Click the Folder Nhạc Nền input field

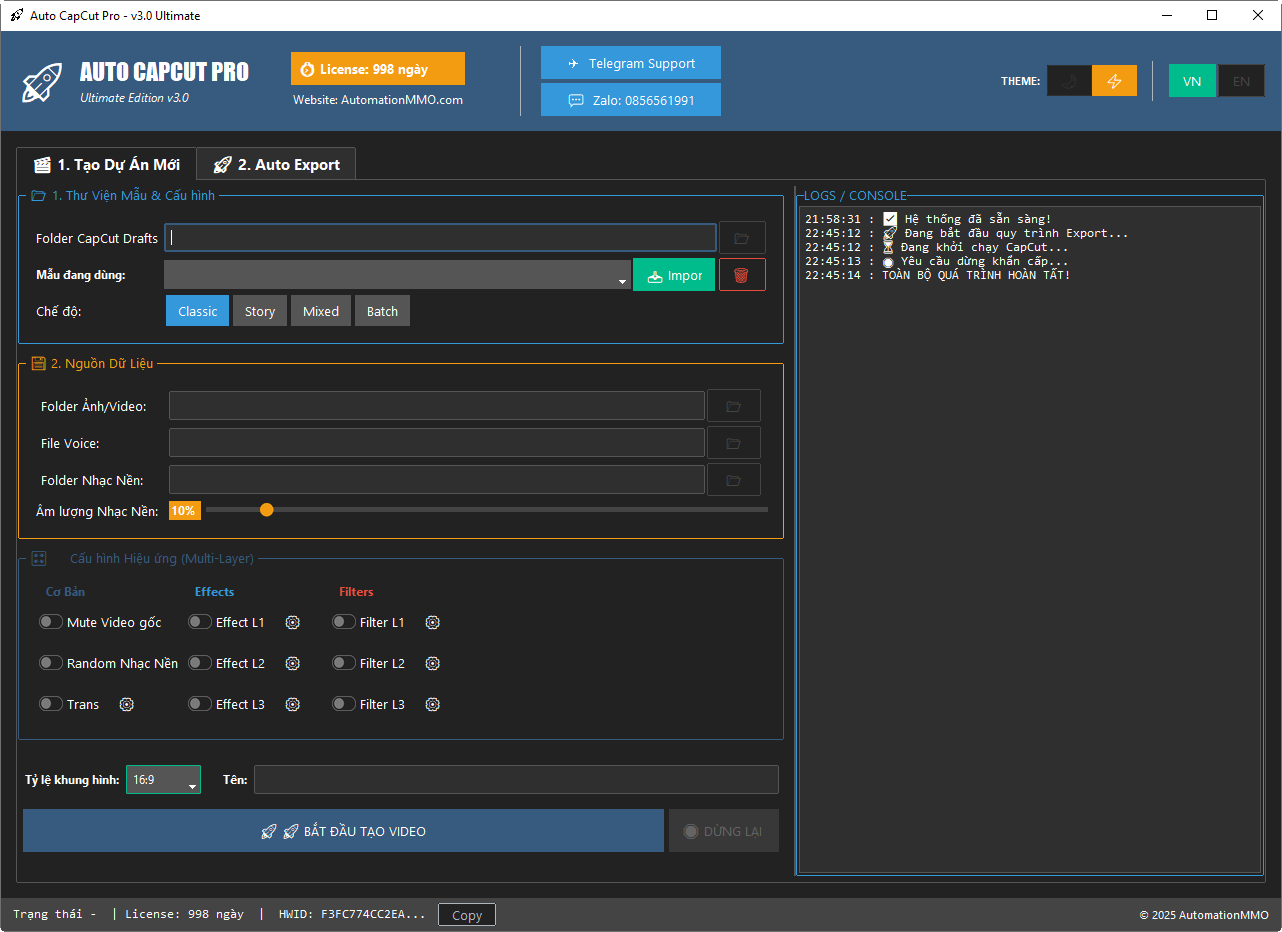[x=437, y=480]
